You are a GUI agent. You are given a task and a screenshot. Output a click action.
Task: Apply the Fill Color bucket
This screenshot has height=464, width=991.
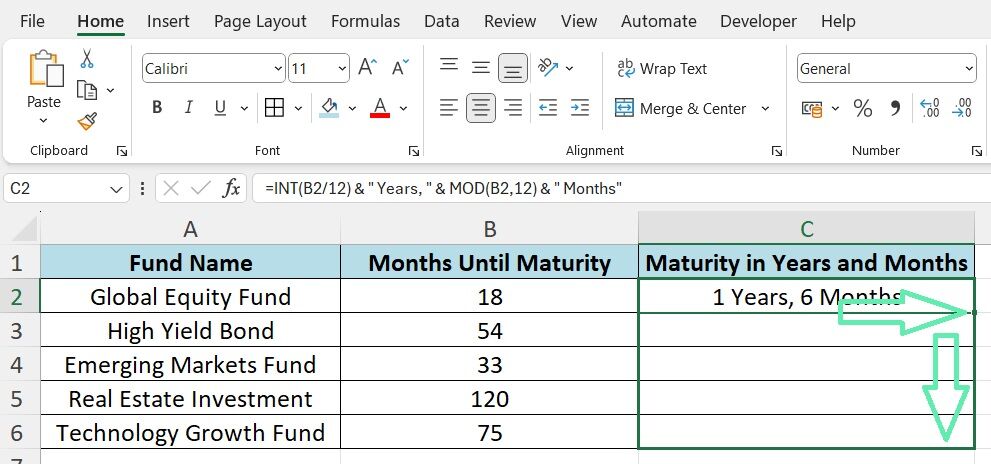(x=329, y=107)
